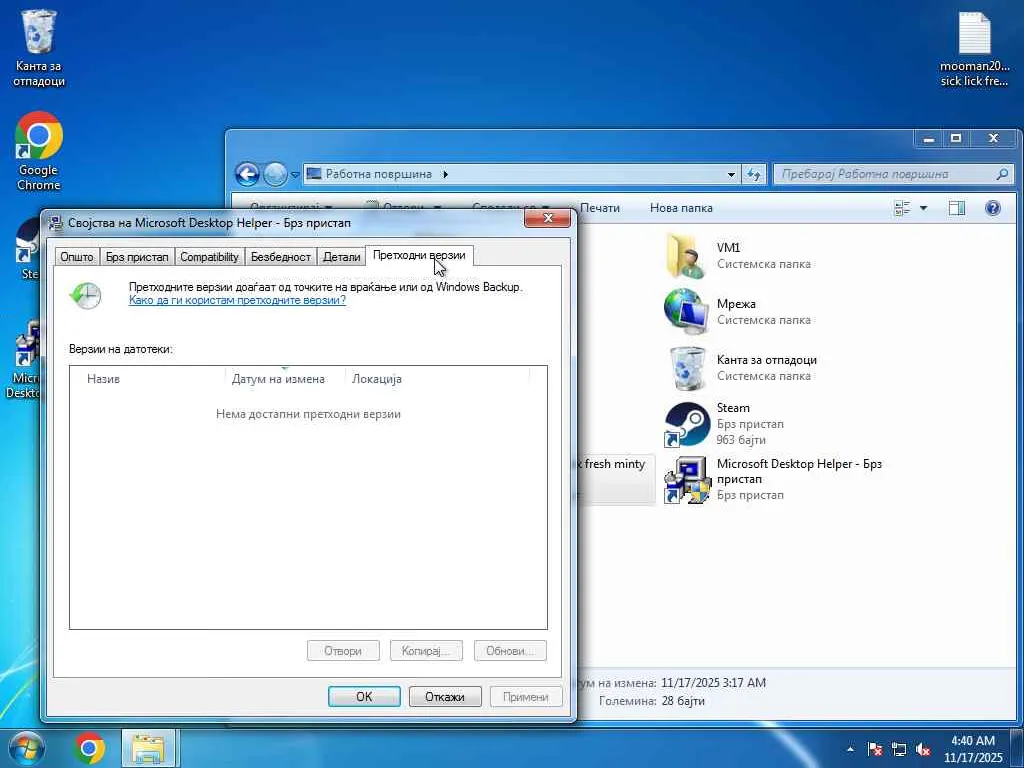The image size is (1024, 768).
Task: Switch to the Општо tab
Action: click(77, 257)
